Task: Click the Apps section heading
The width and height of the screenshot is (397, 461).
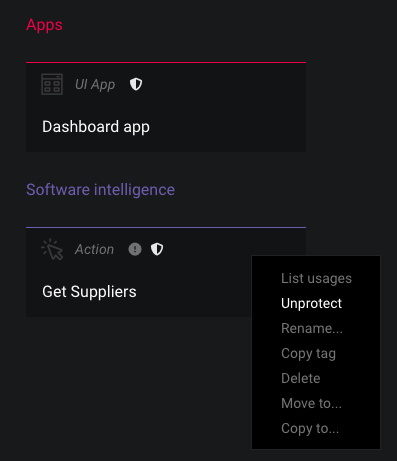Action: [44, 25]
